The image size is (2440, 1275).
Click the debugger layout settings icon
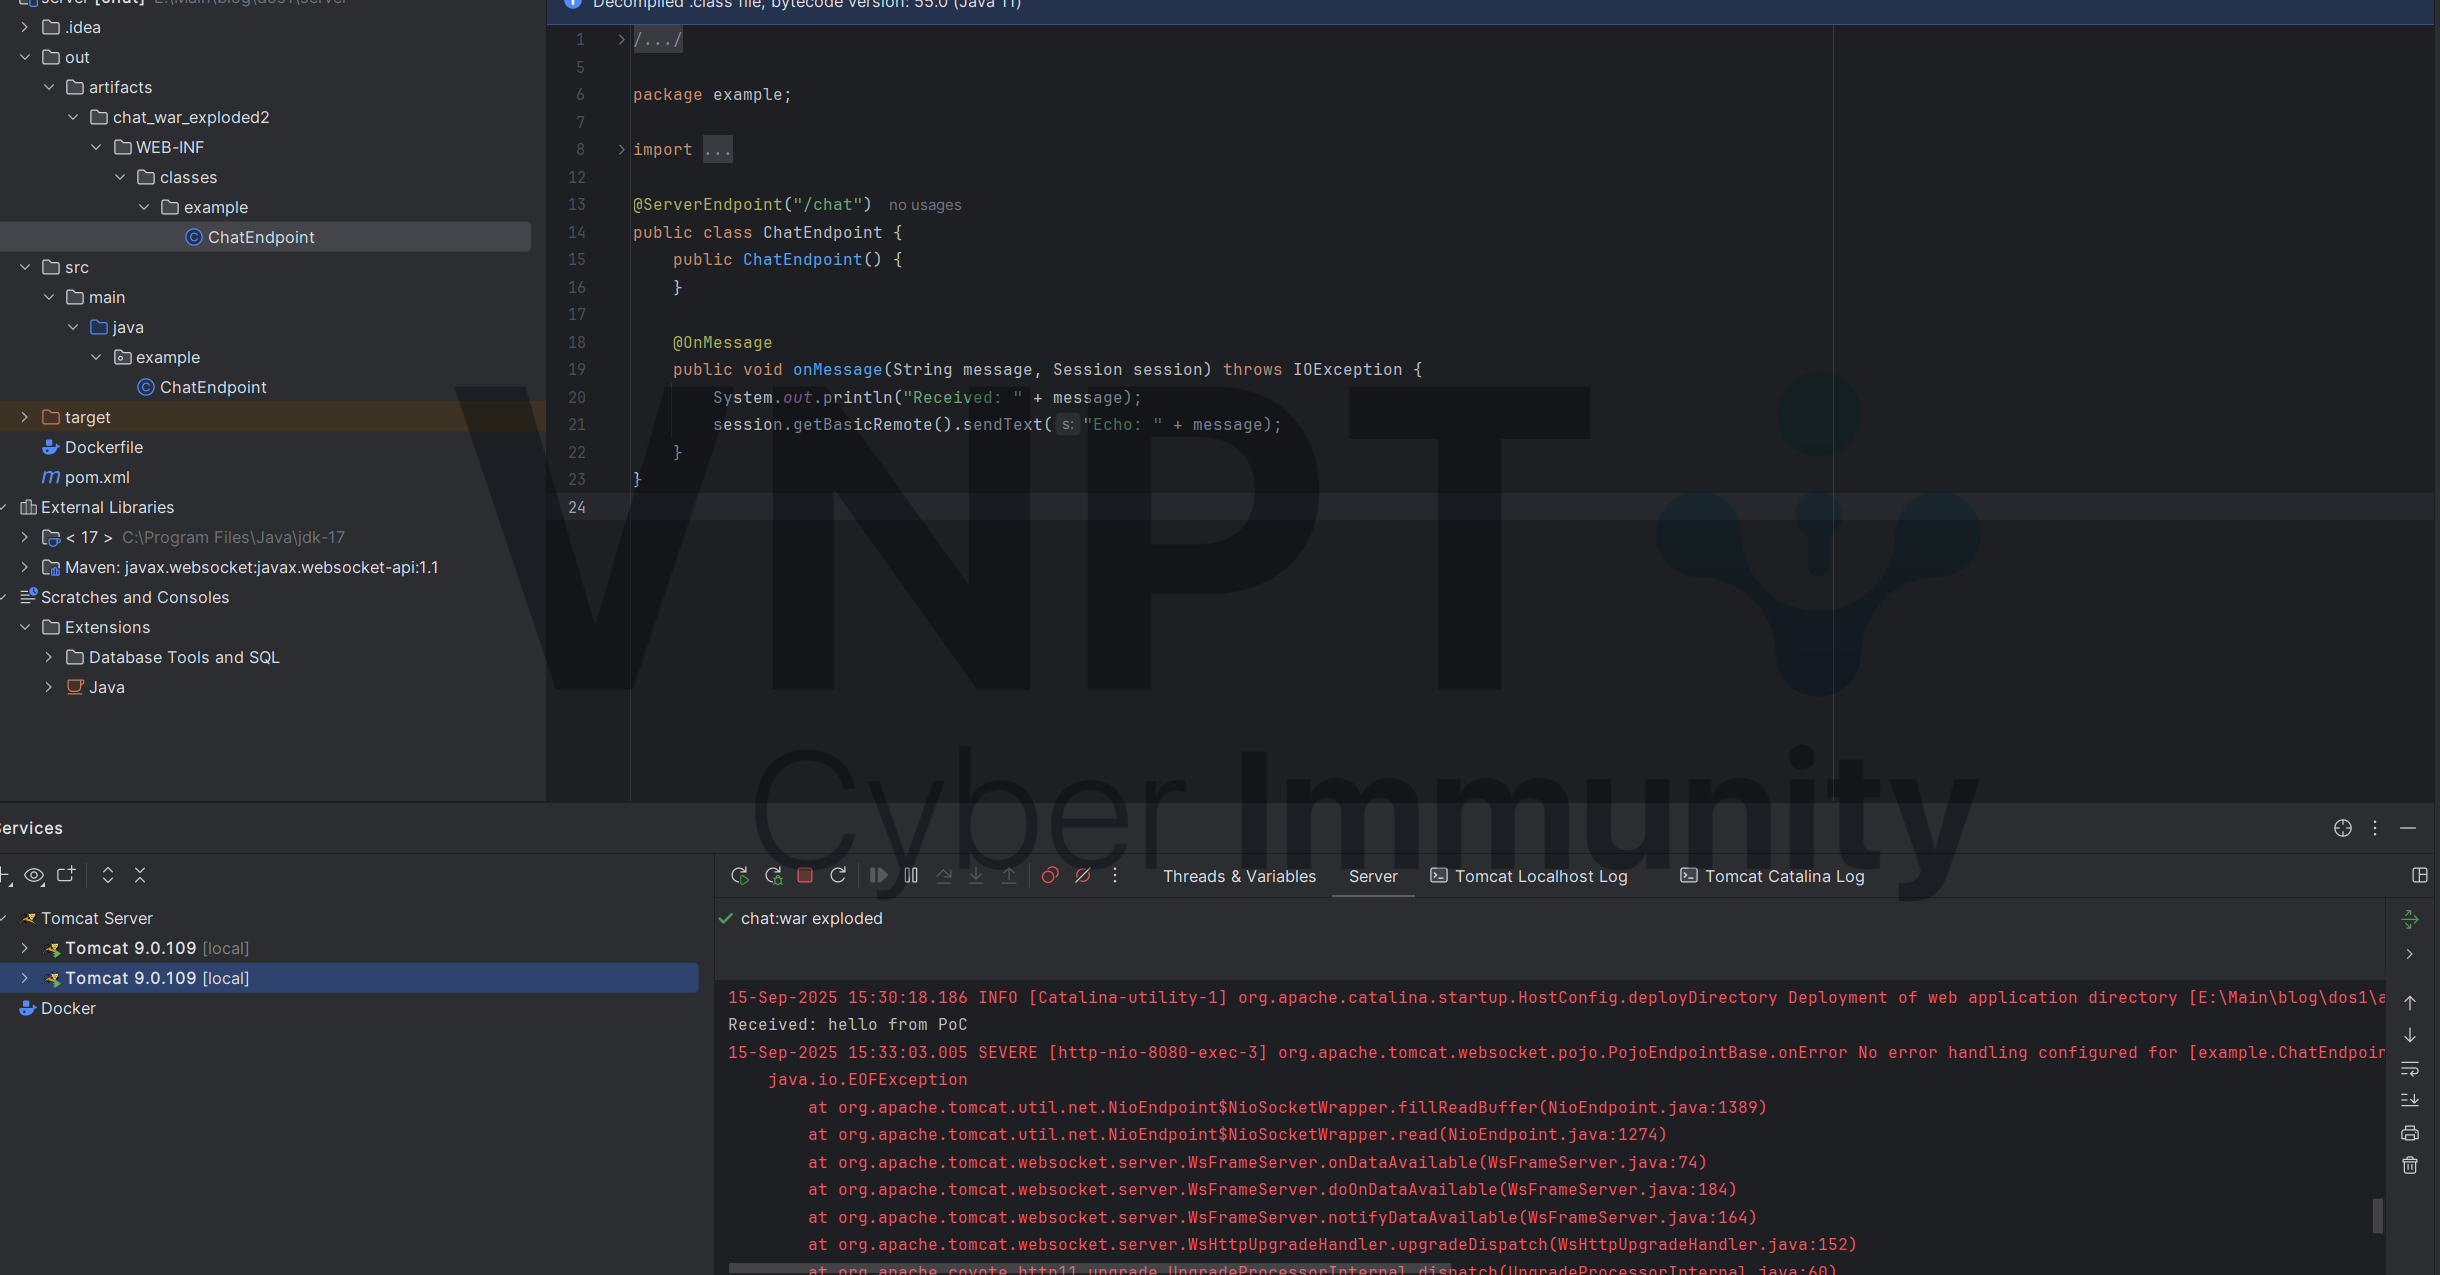2420,875
